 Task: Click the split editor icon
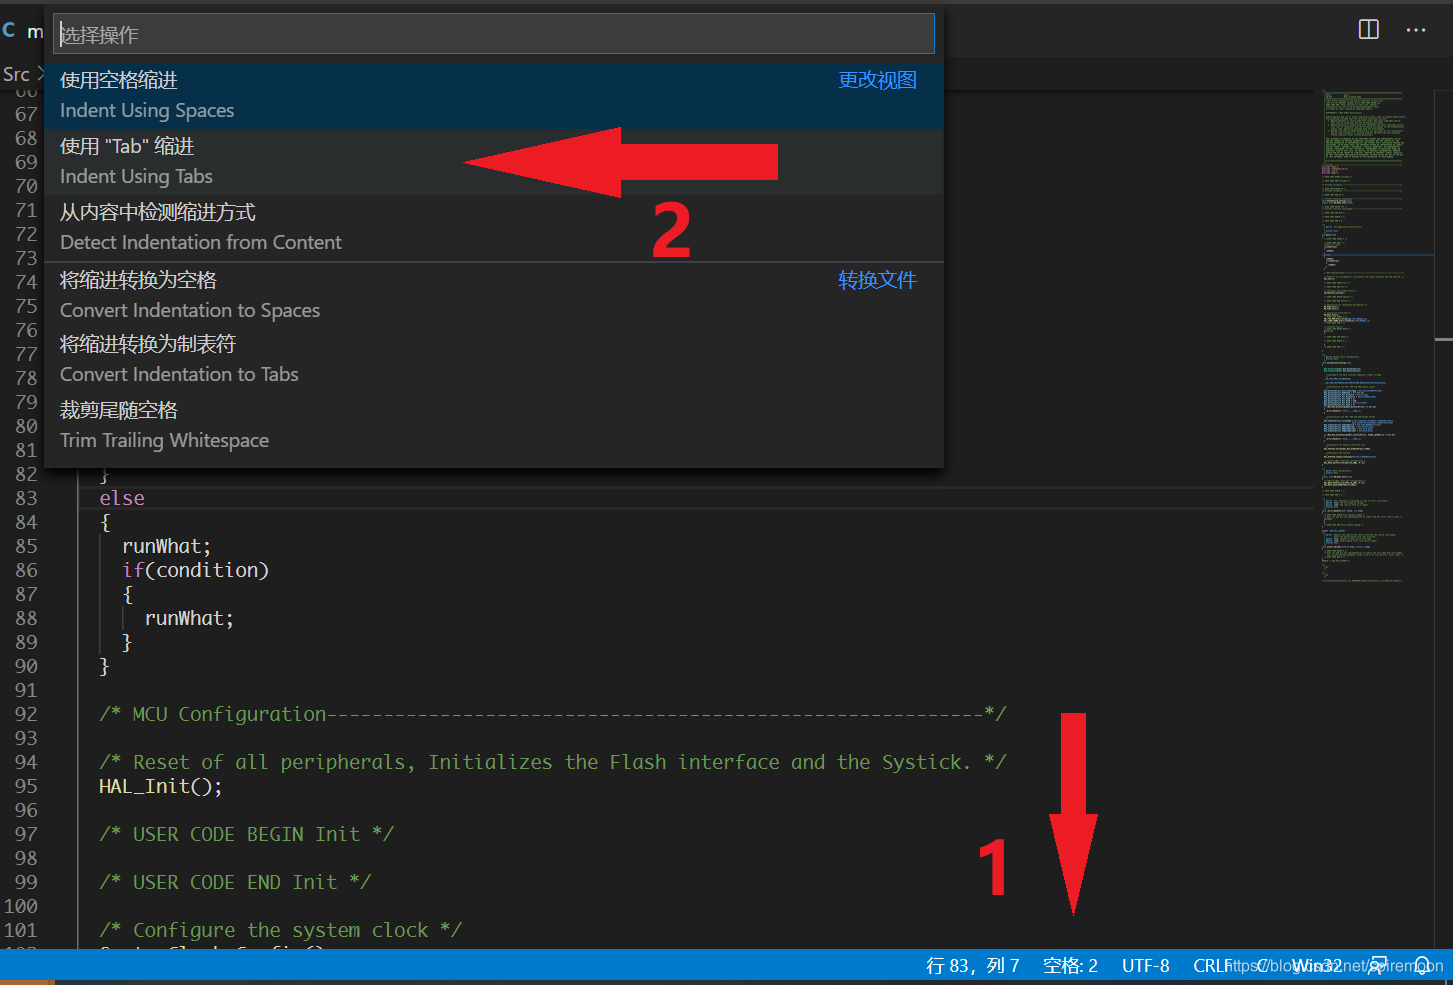[x=1369, y=30]
